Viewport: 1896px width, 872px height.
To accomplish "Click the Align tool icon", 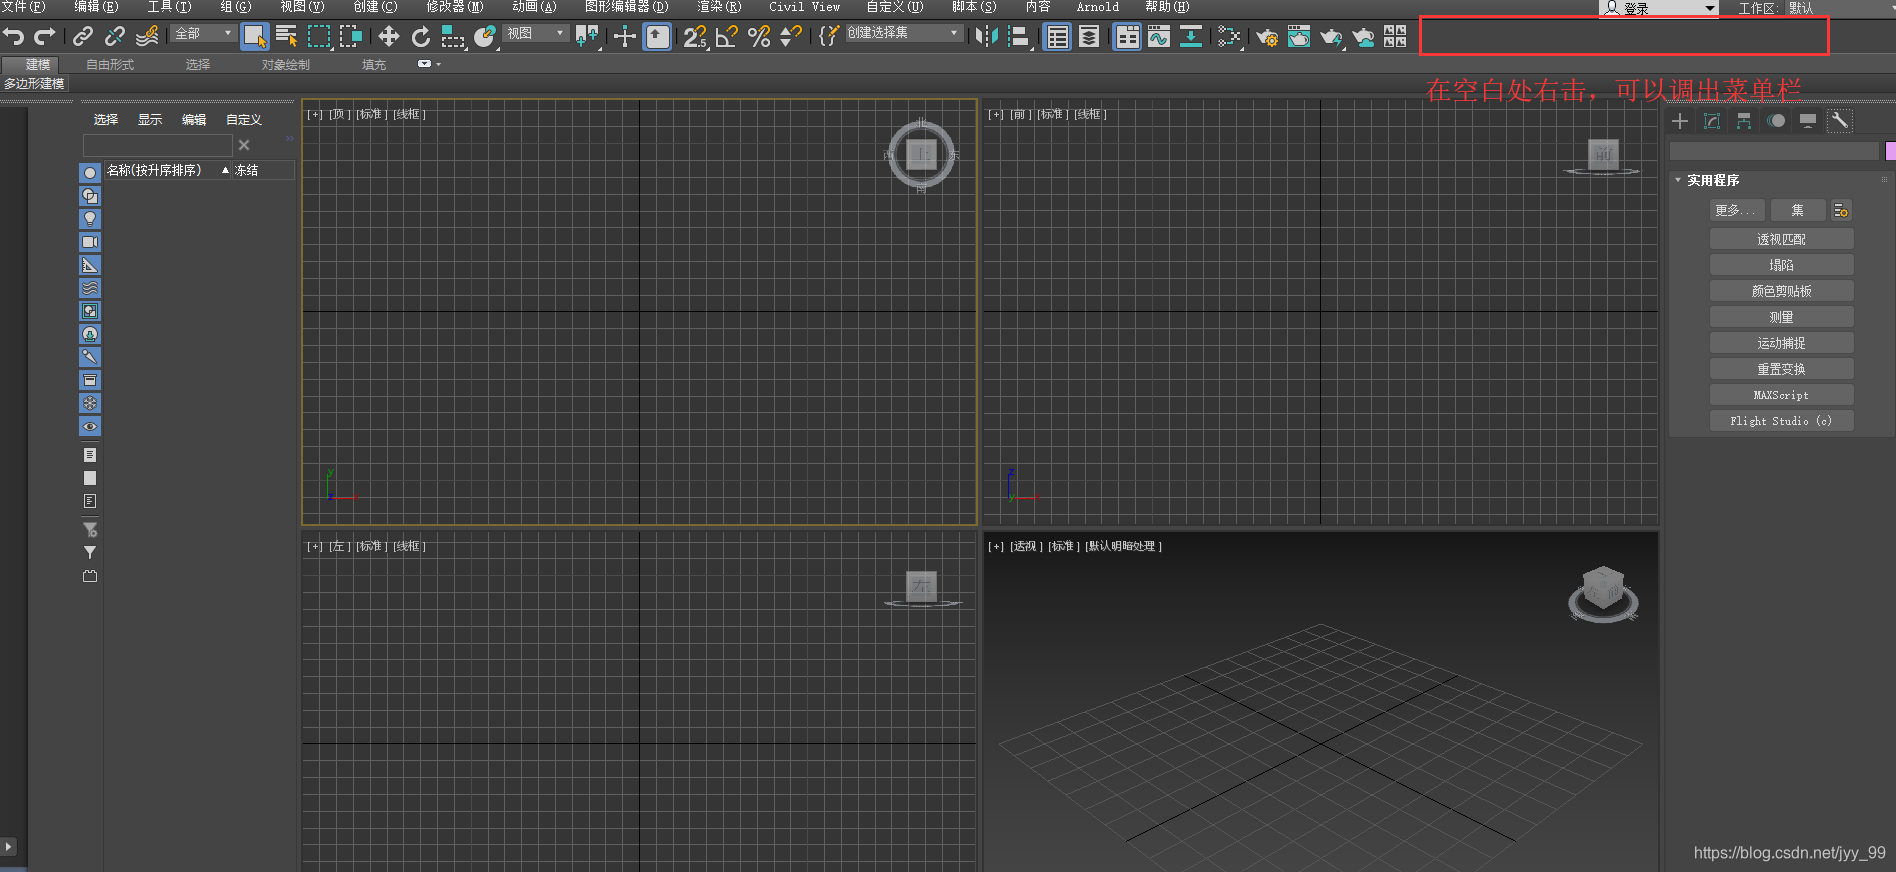I will (x=1019, y=37).
